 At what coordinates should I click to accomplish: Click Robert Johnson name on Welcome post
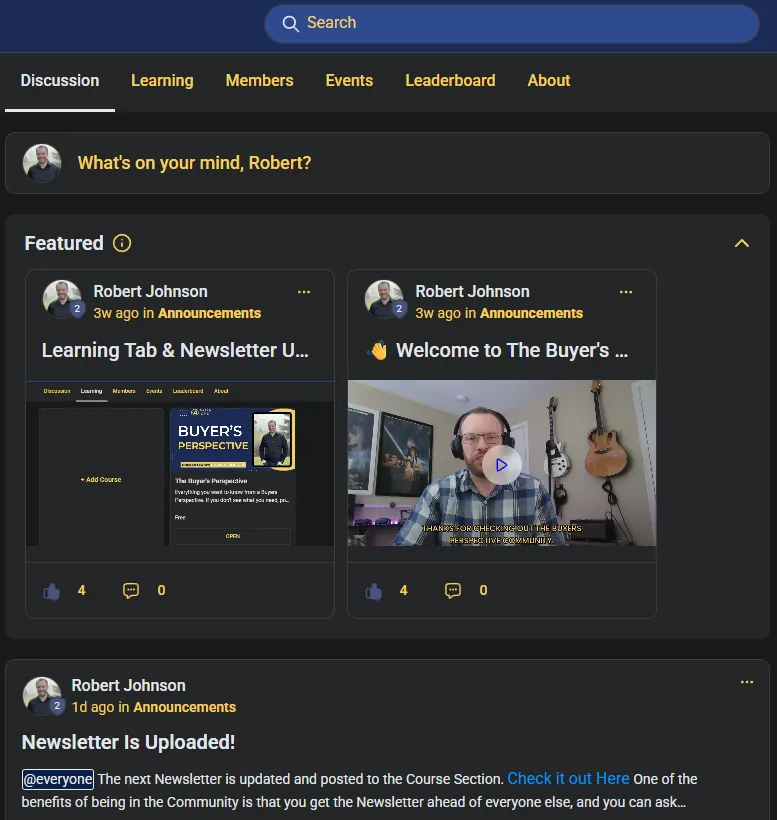click(x=473, y=291)
